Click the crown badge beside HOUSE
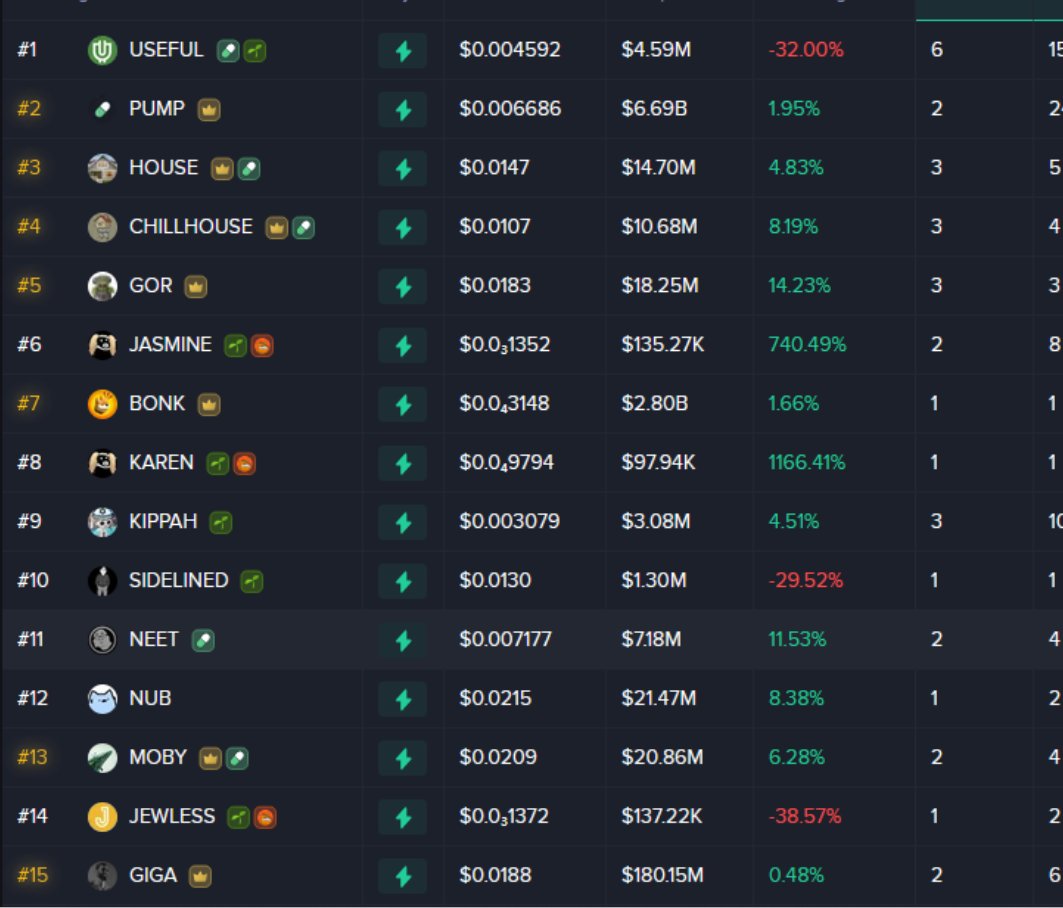The image size is (1063, 908). (x=222, y=169)
